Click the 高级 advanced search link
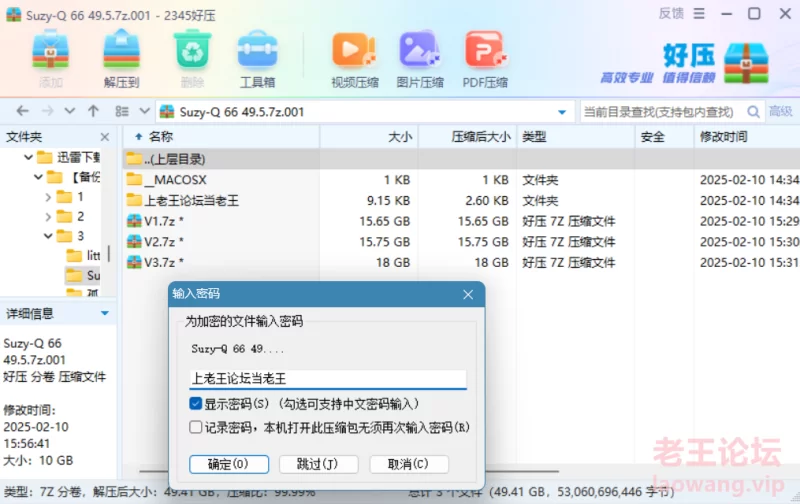The image size is (800, 504). click(x=781, y=111)
